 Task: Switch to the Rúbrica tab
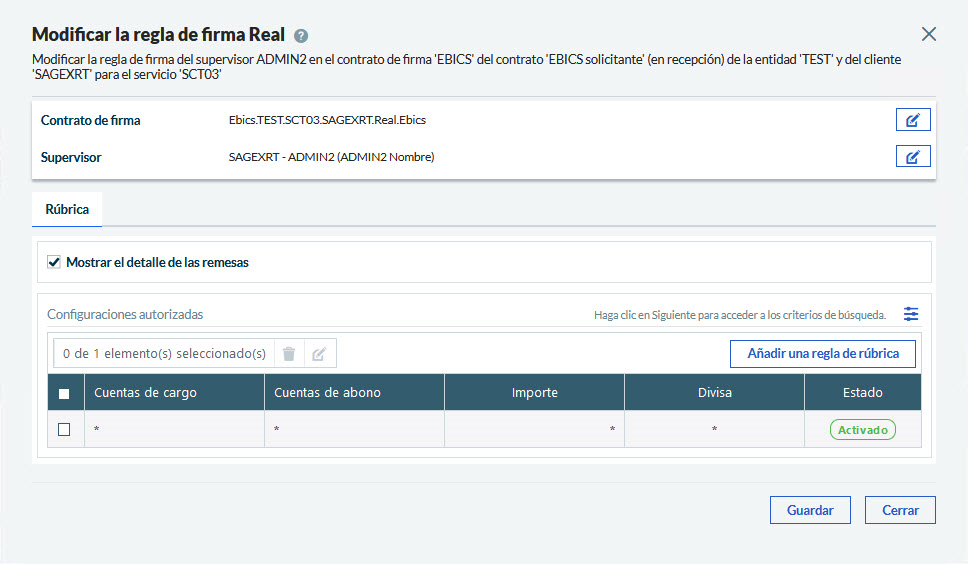tap(67, 209)
